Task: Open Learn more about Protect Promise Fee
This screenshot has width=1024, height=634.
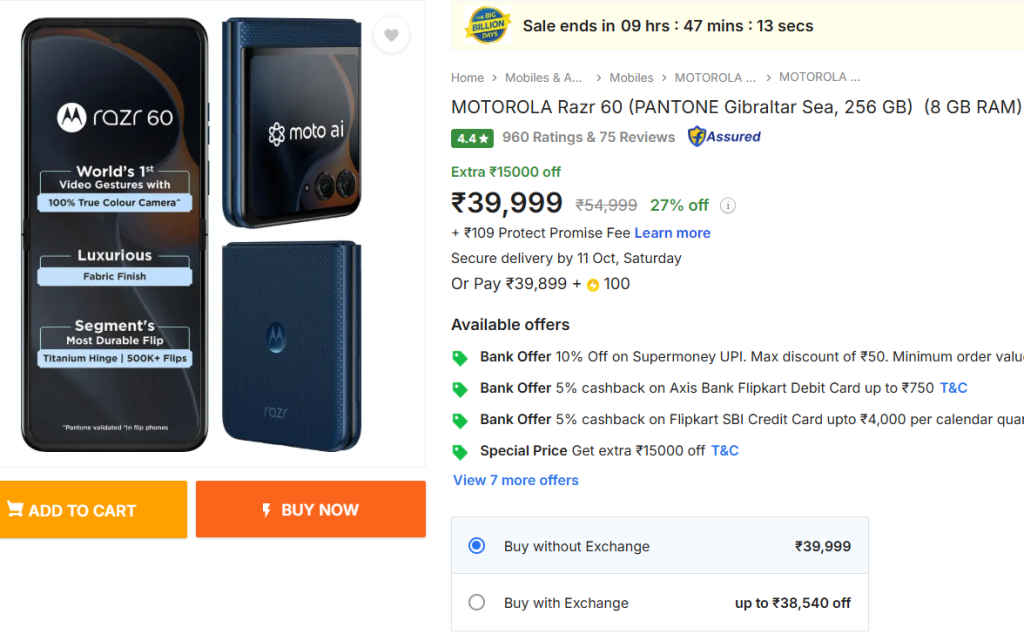Action: pyautogui.click(x=673, y=232)
